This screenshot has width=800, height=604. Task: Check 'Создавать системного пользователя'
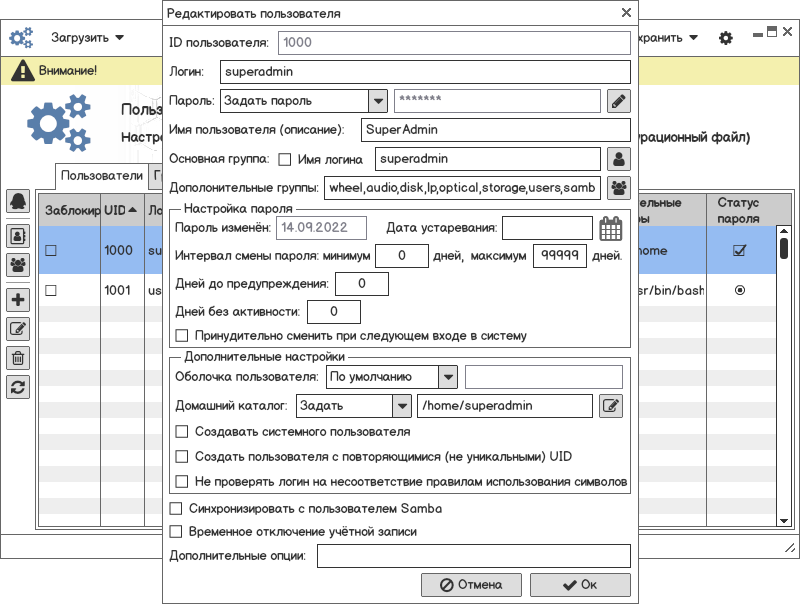click(x=182, y=432)
